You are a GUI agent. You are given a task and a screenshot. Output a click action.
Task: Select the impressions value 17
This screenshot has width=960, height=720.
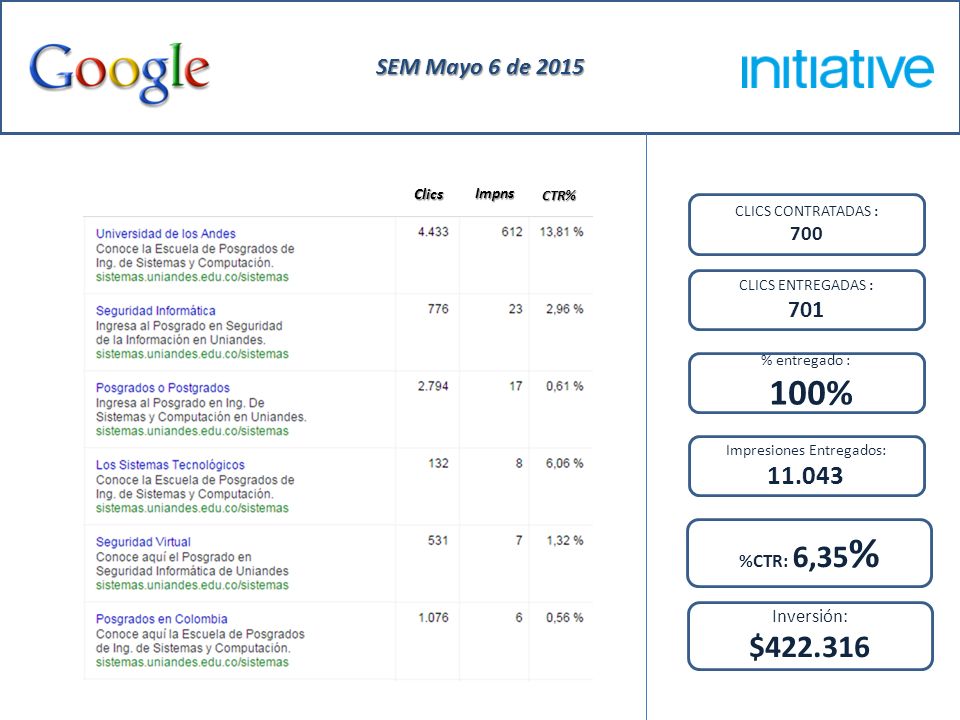click(x=516, y=386)
